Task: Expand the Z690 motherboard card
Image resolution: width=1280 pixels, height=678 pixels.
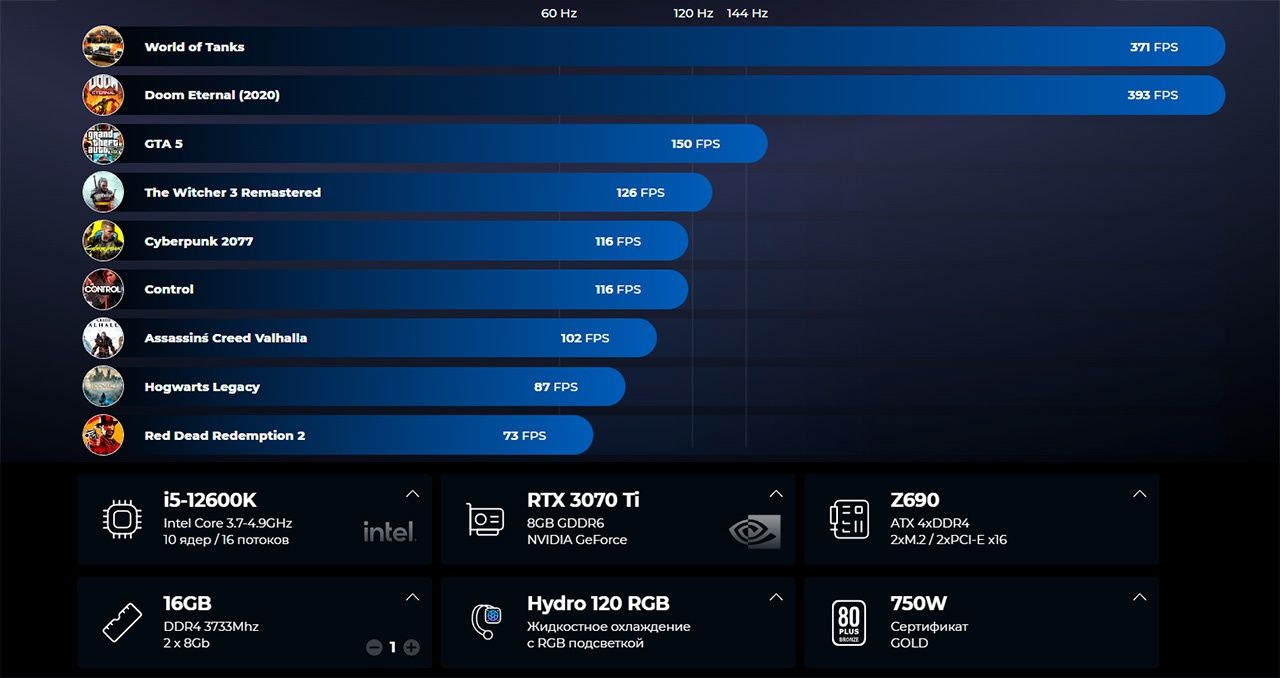Action: tap(1139, 494)
